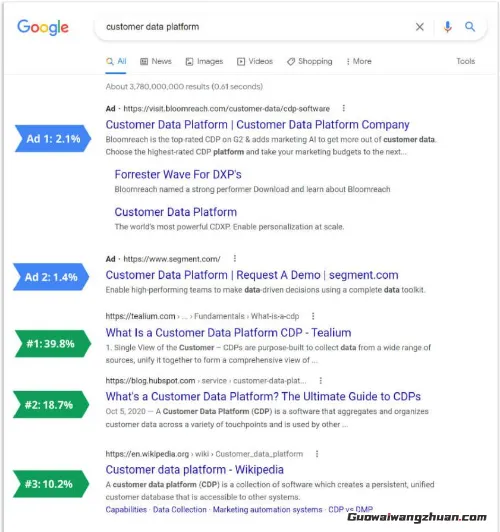This screenshot has height=532, width=500.
Task: Open Forrester Wave For DXP's sitelink
Action: point(178,174)
